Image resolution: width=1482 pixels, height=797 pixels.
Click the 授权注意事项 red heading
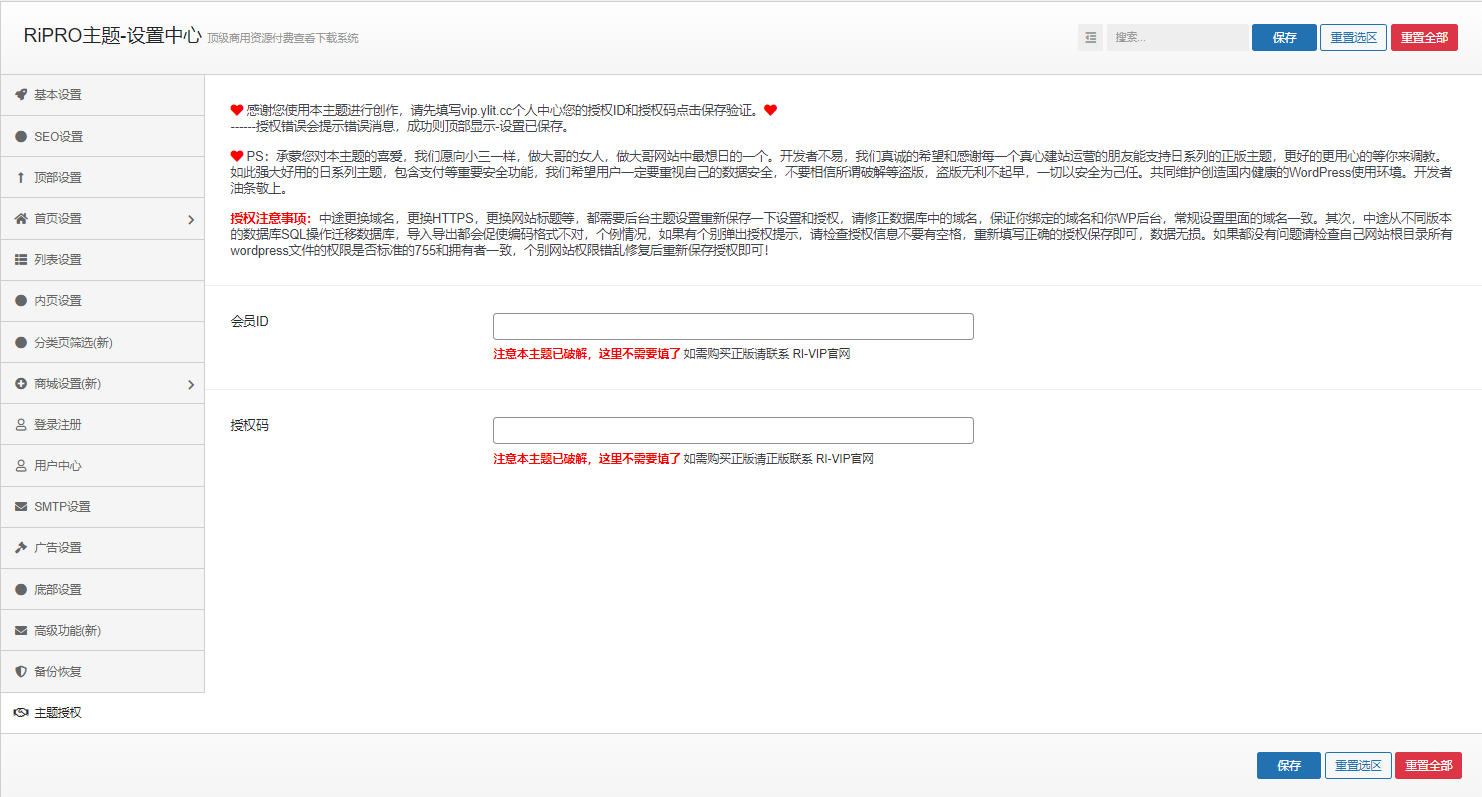(x=270, y=218)
